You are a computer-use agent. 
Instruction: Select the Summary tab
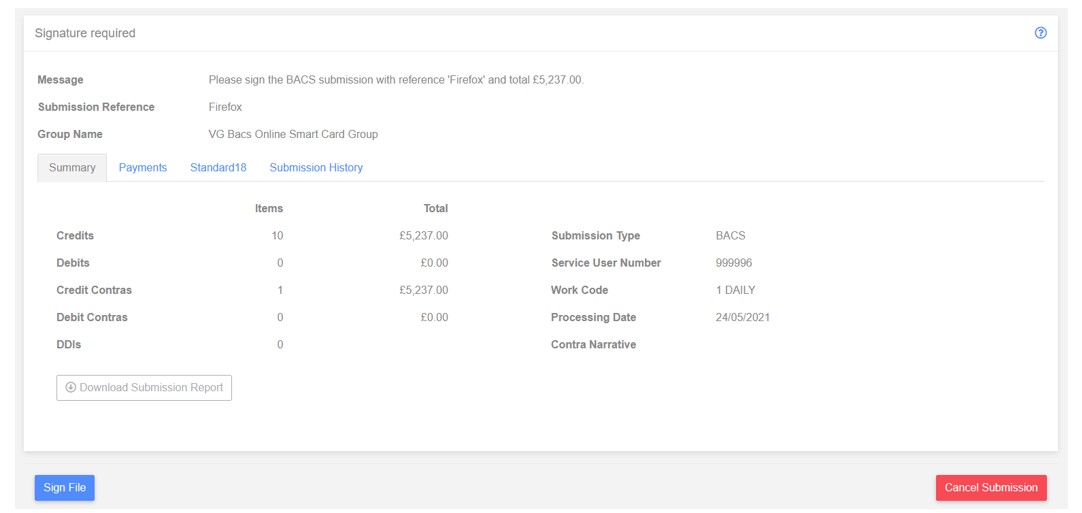[x=72, y=168]
